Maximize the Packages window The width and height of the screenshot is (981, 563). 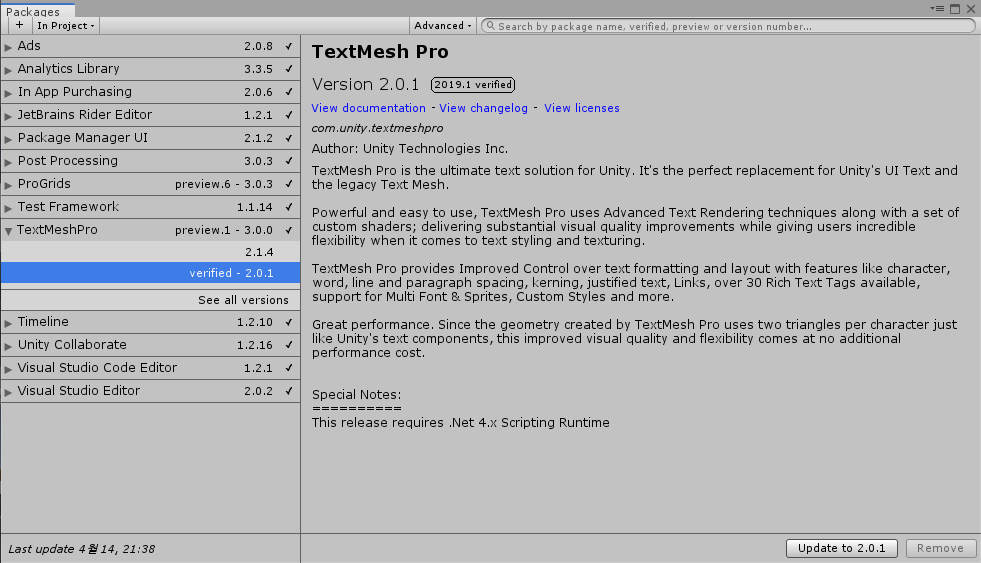[x=955, y=9]
